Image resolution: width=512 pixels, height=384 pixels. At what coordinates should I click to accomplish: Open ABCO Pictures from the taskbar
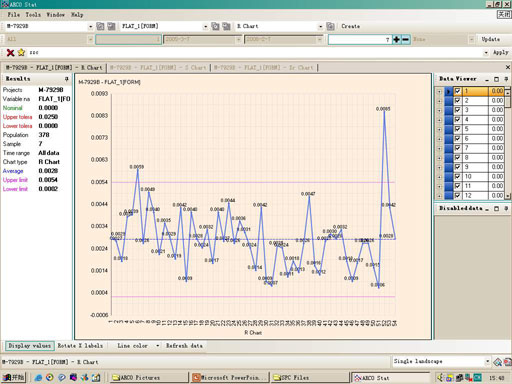[x=149, y=378]
